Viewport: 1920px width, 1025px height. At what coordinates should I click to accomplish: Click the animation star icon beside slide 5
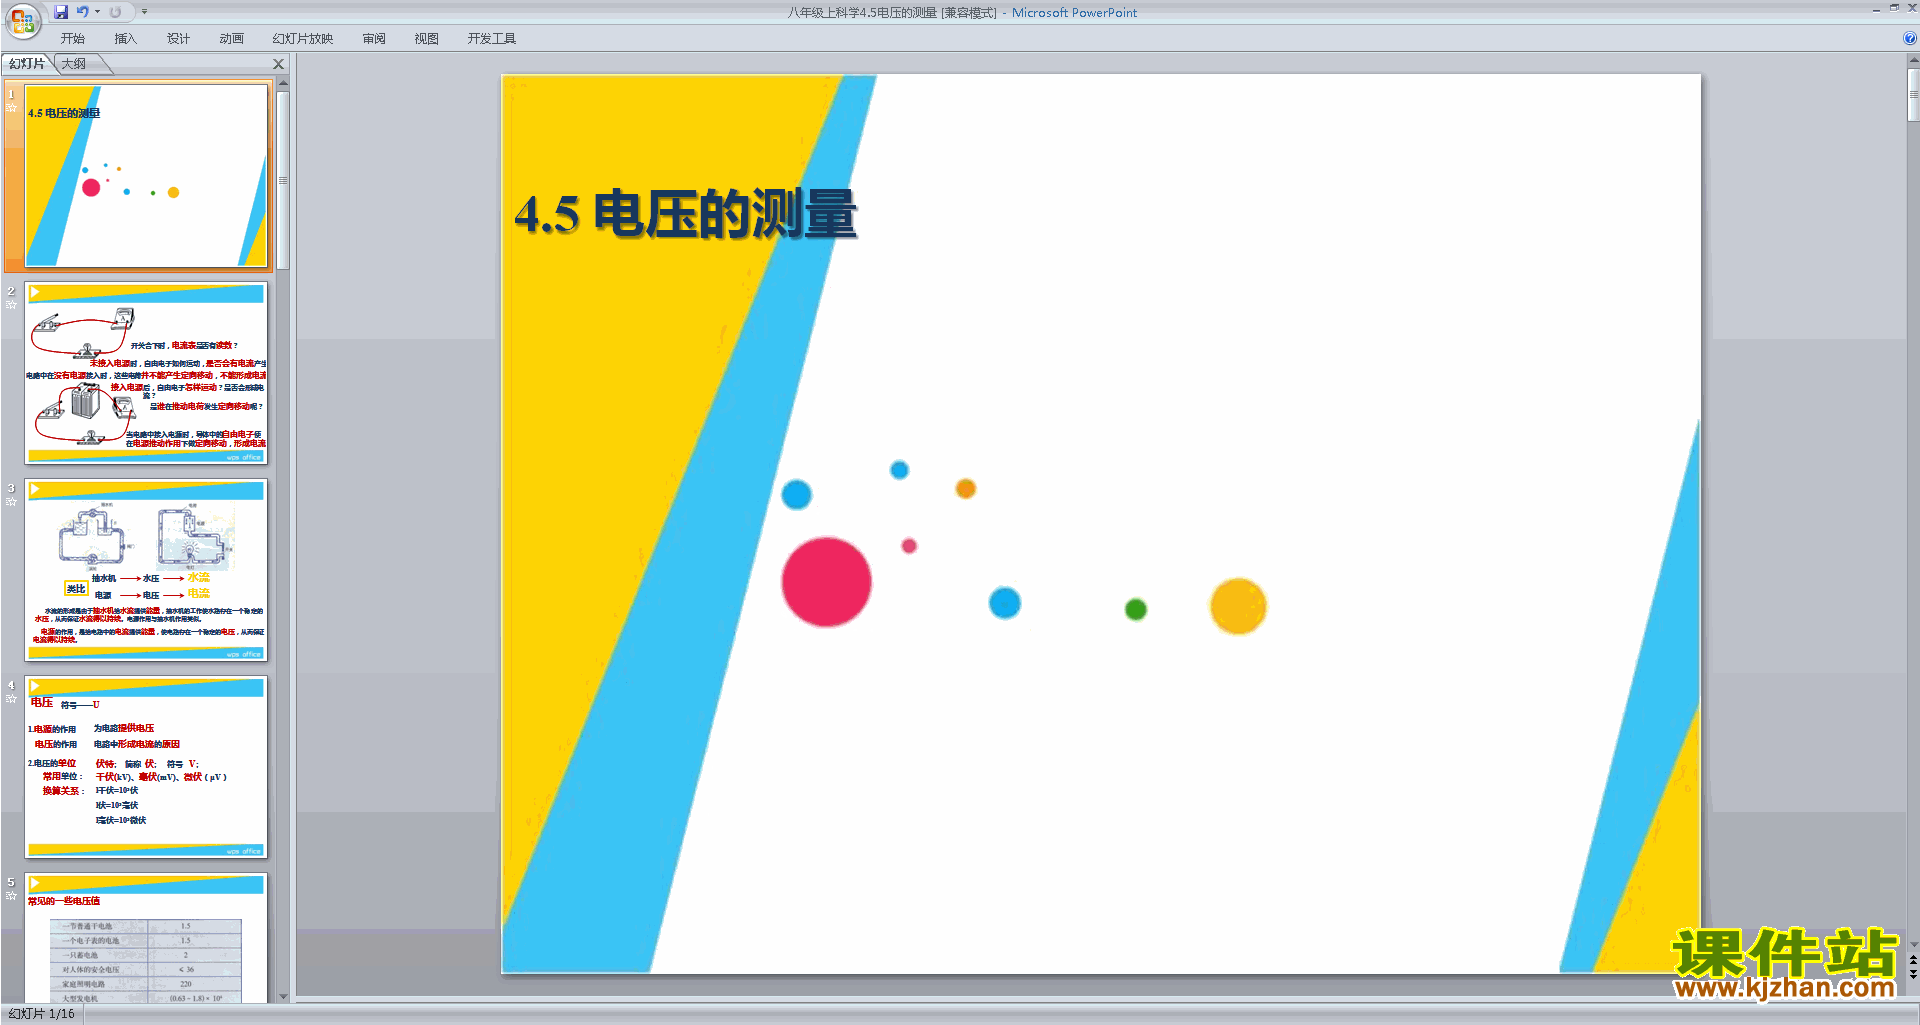(x=11, y=895)
